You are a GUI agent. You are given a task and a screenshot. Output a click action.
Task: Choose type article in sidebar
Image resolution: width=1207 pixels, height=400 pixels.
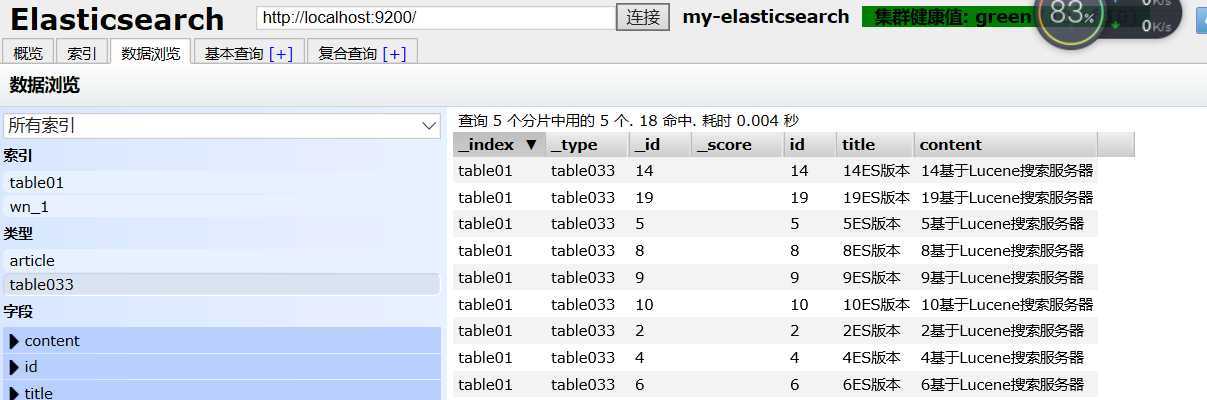pyautogui.click(x=221, y=261)
